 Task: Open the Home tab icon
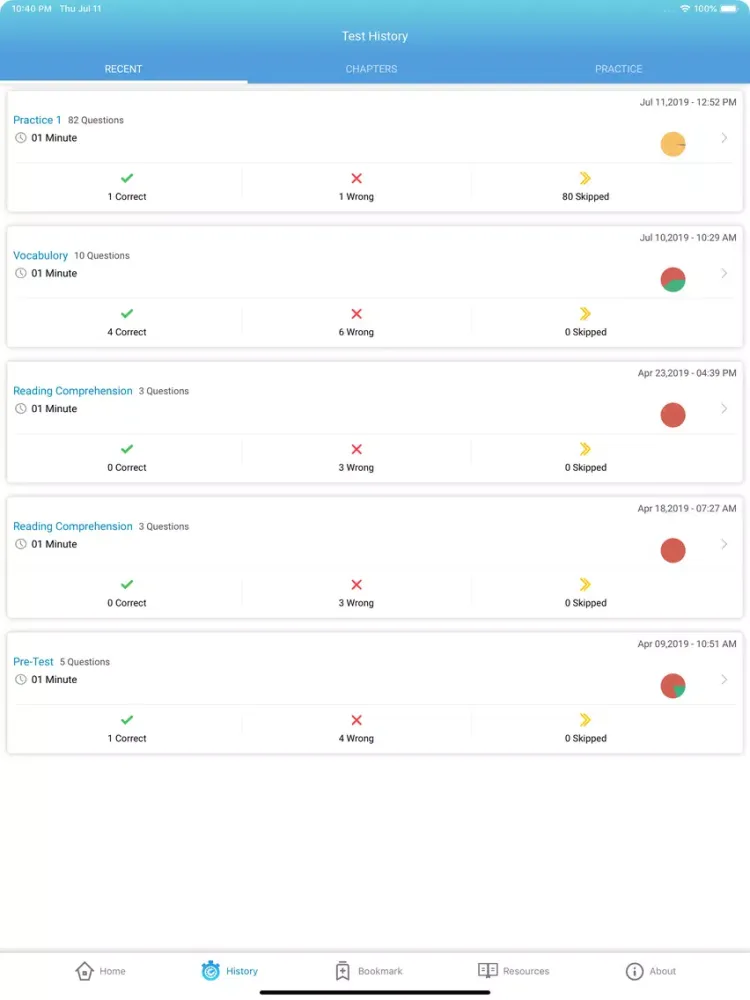pos(85,971)
